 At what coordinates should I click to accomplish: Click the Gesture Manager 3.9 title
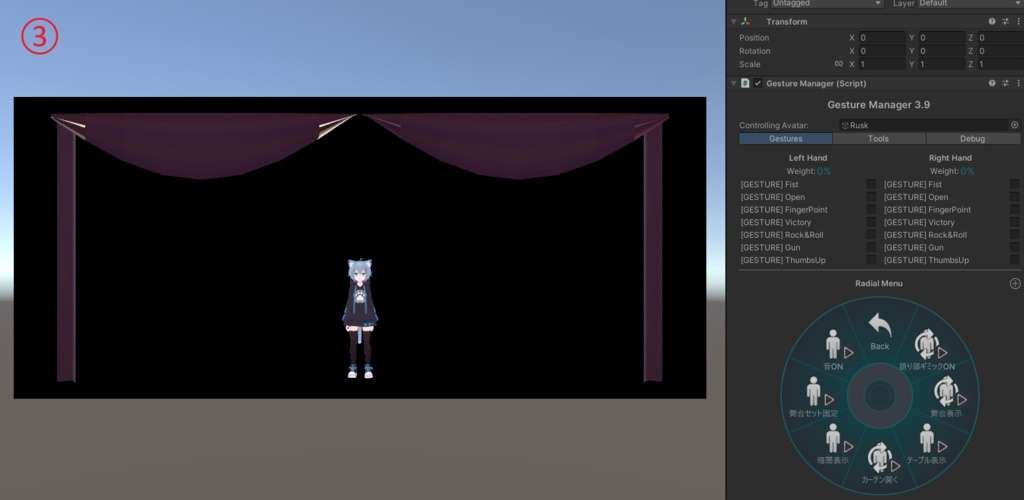tap(878, 104)
